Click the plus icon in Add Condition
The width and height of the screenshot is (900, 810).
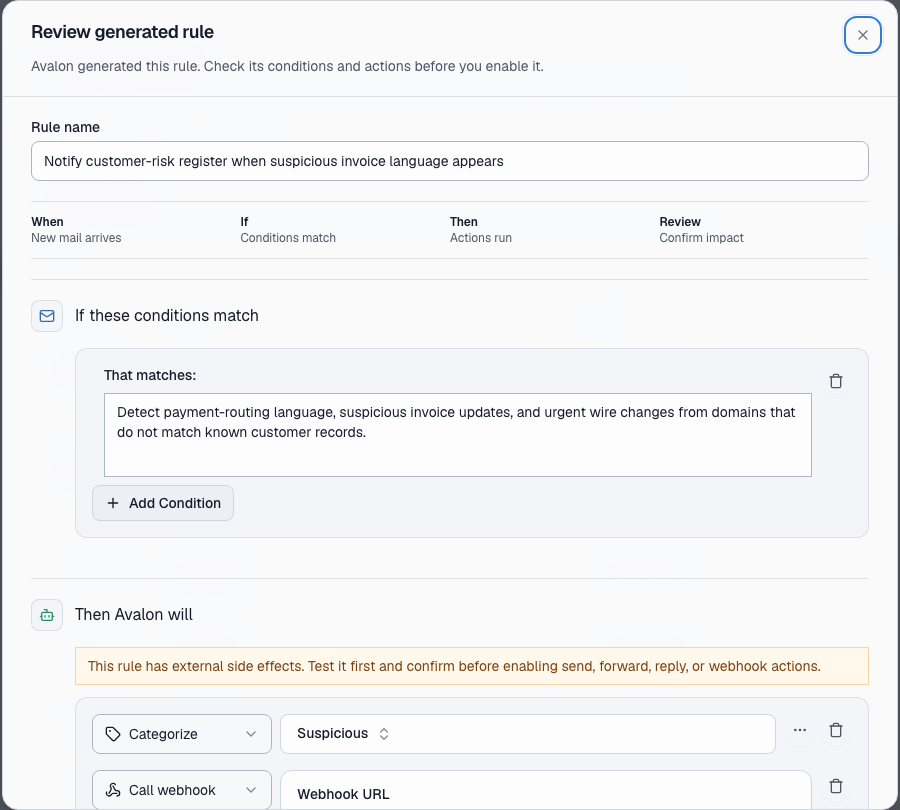(113, 503)
